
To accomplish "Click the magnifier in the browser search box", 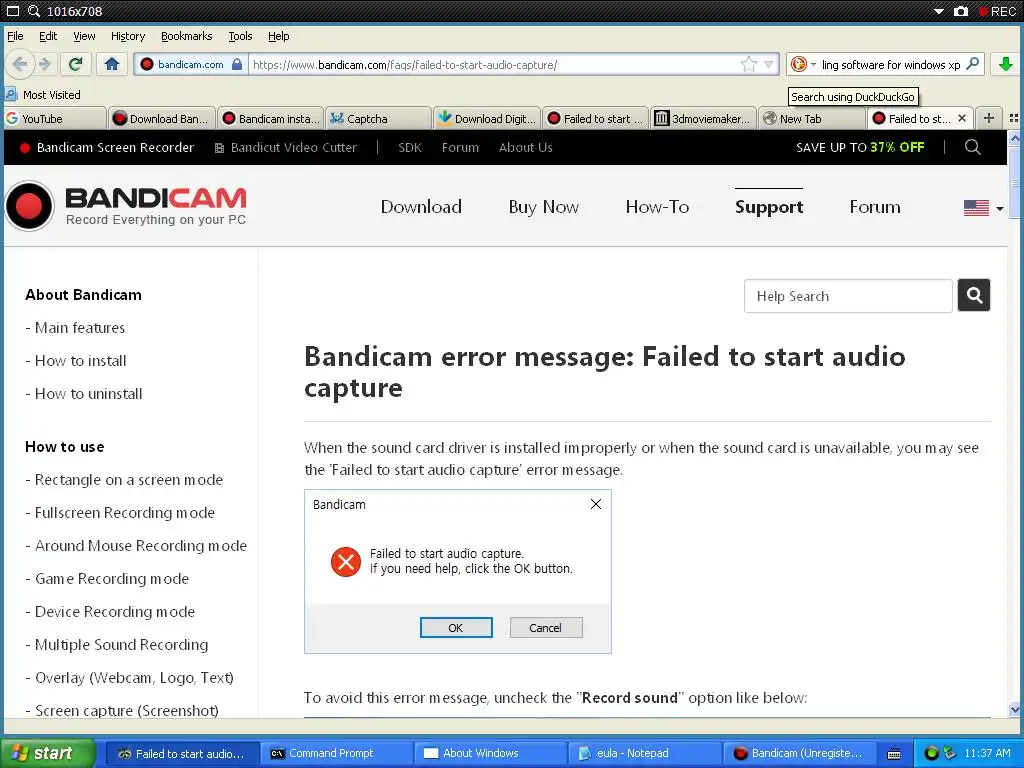I will (x=972, y=64).
